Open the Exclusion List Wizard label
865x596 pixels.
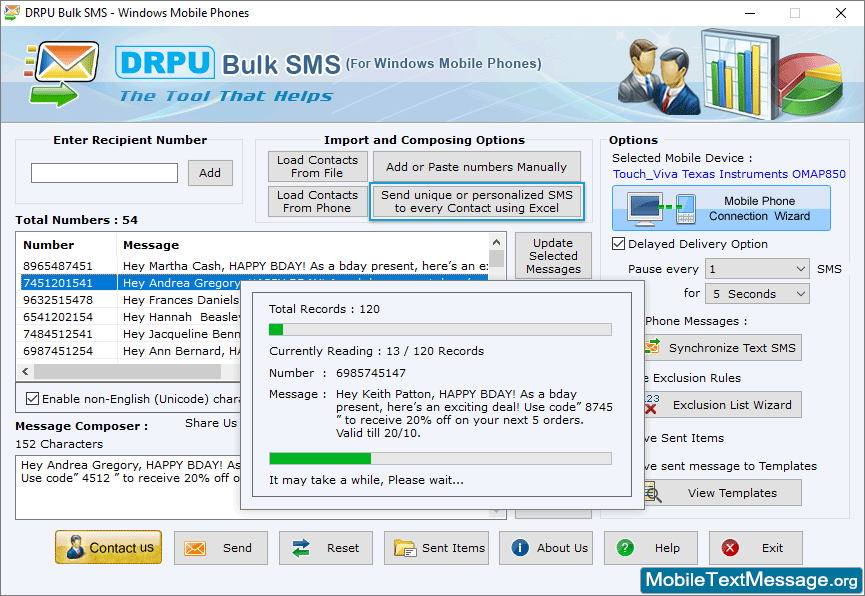click(732, 405)
